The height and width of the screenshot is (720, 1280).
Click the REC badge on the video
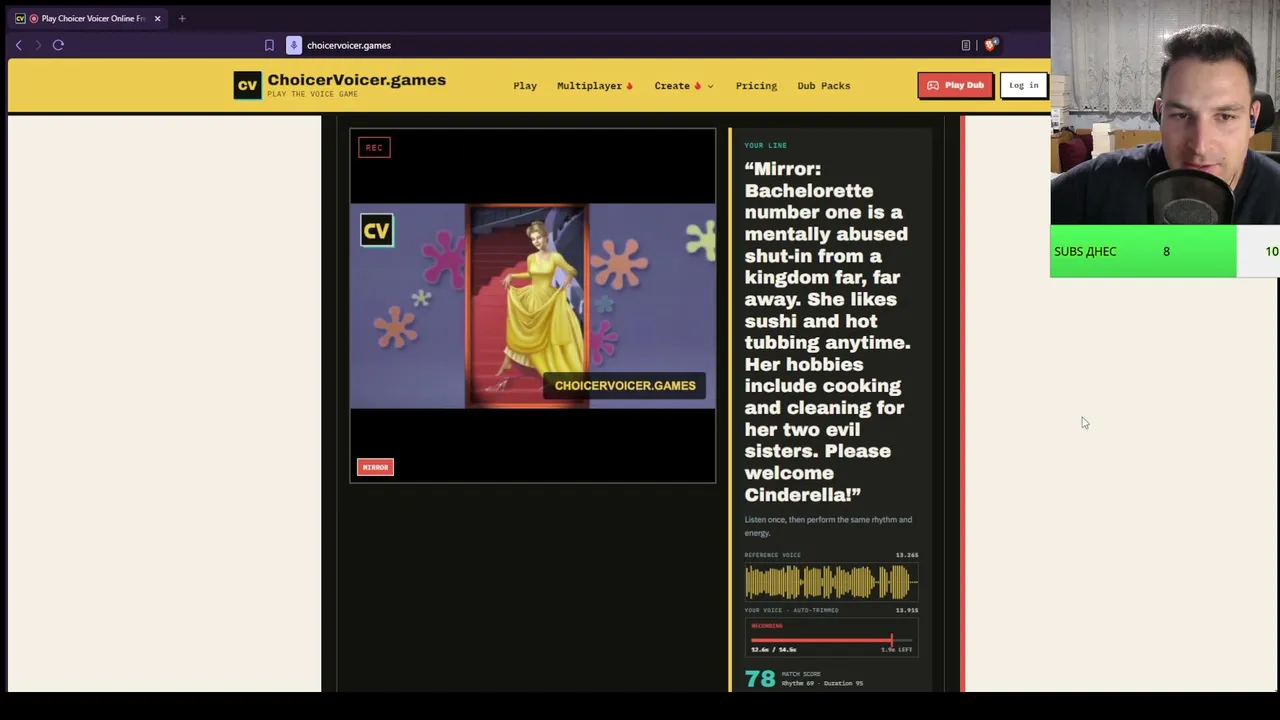click(374, 147)
